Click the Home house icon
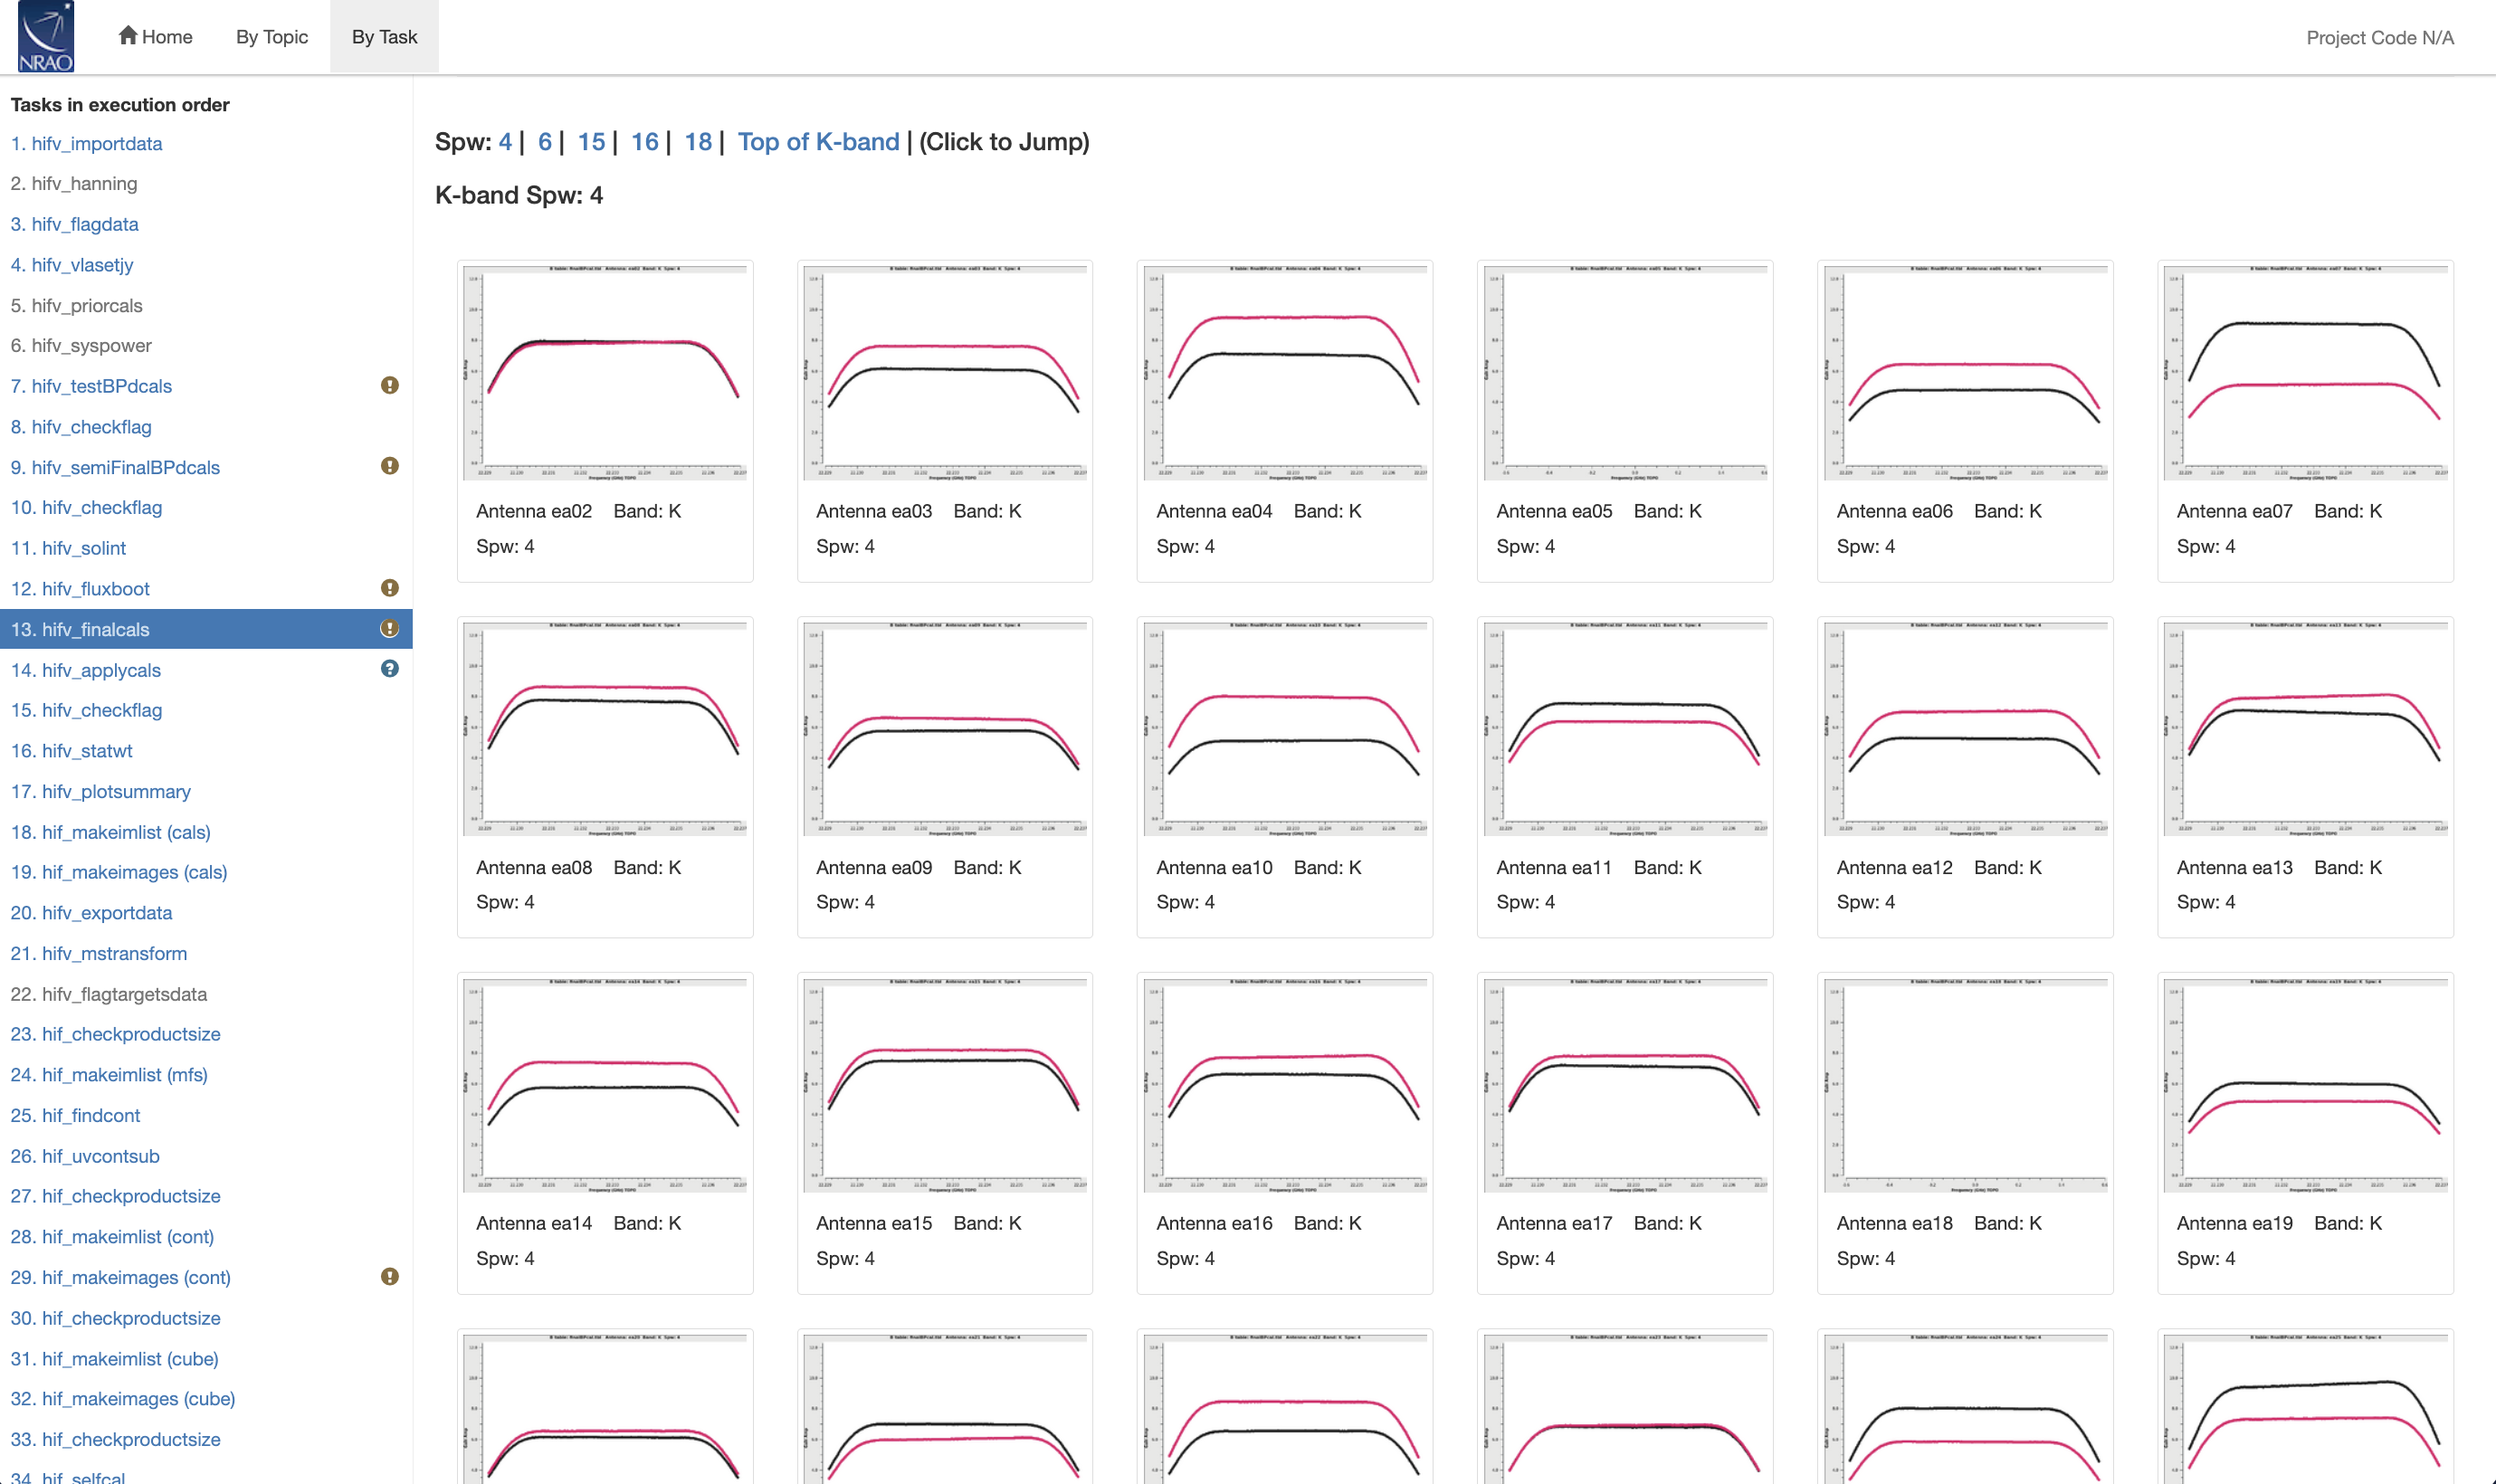This screenshot has width=2496, height=1484. (128, 36)
